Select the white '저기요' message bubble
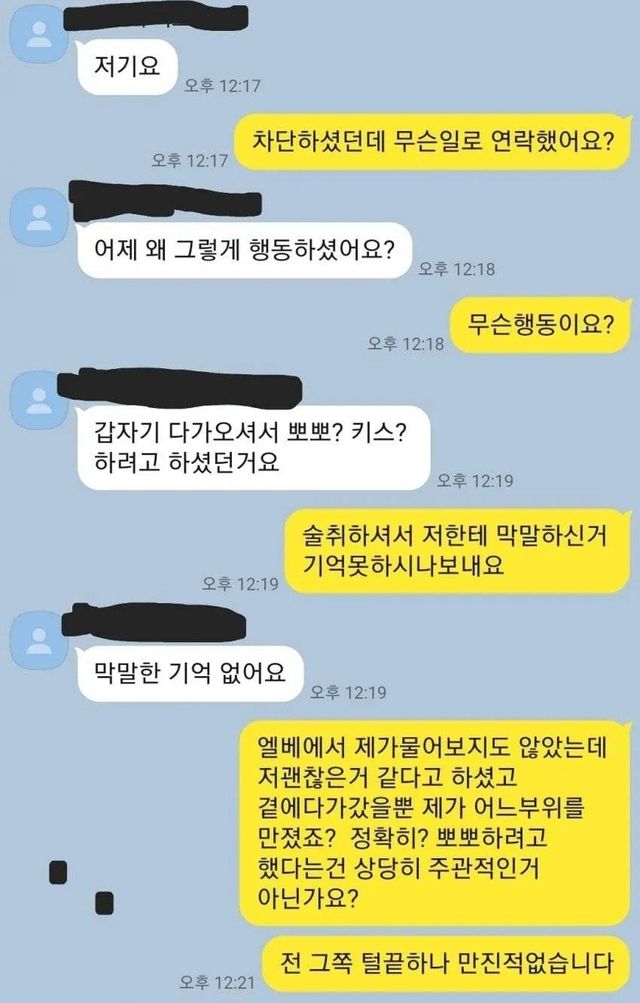Image resolution: width=640 pixels, height=1003 pixels. (127, 67)
